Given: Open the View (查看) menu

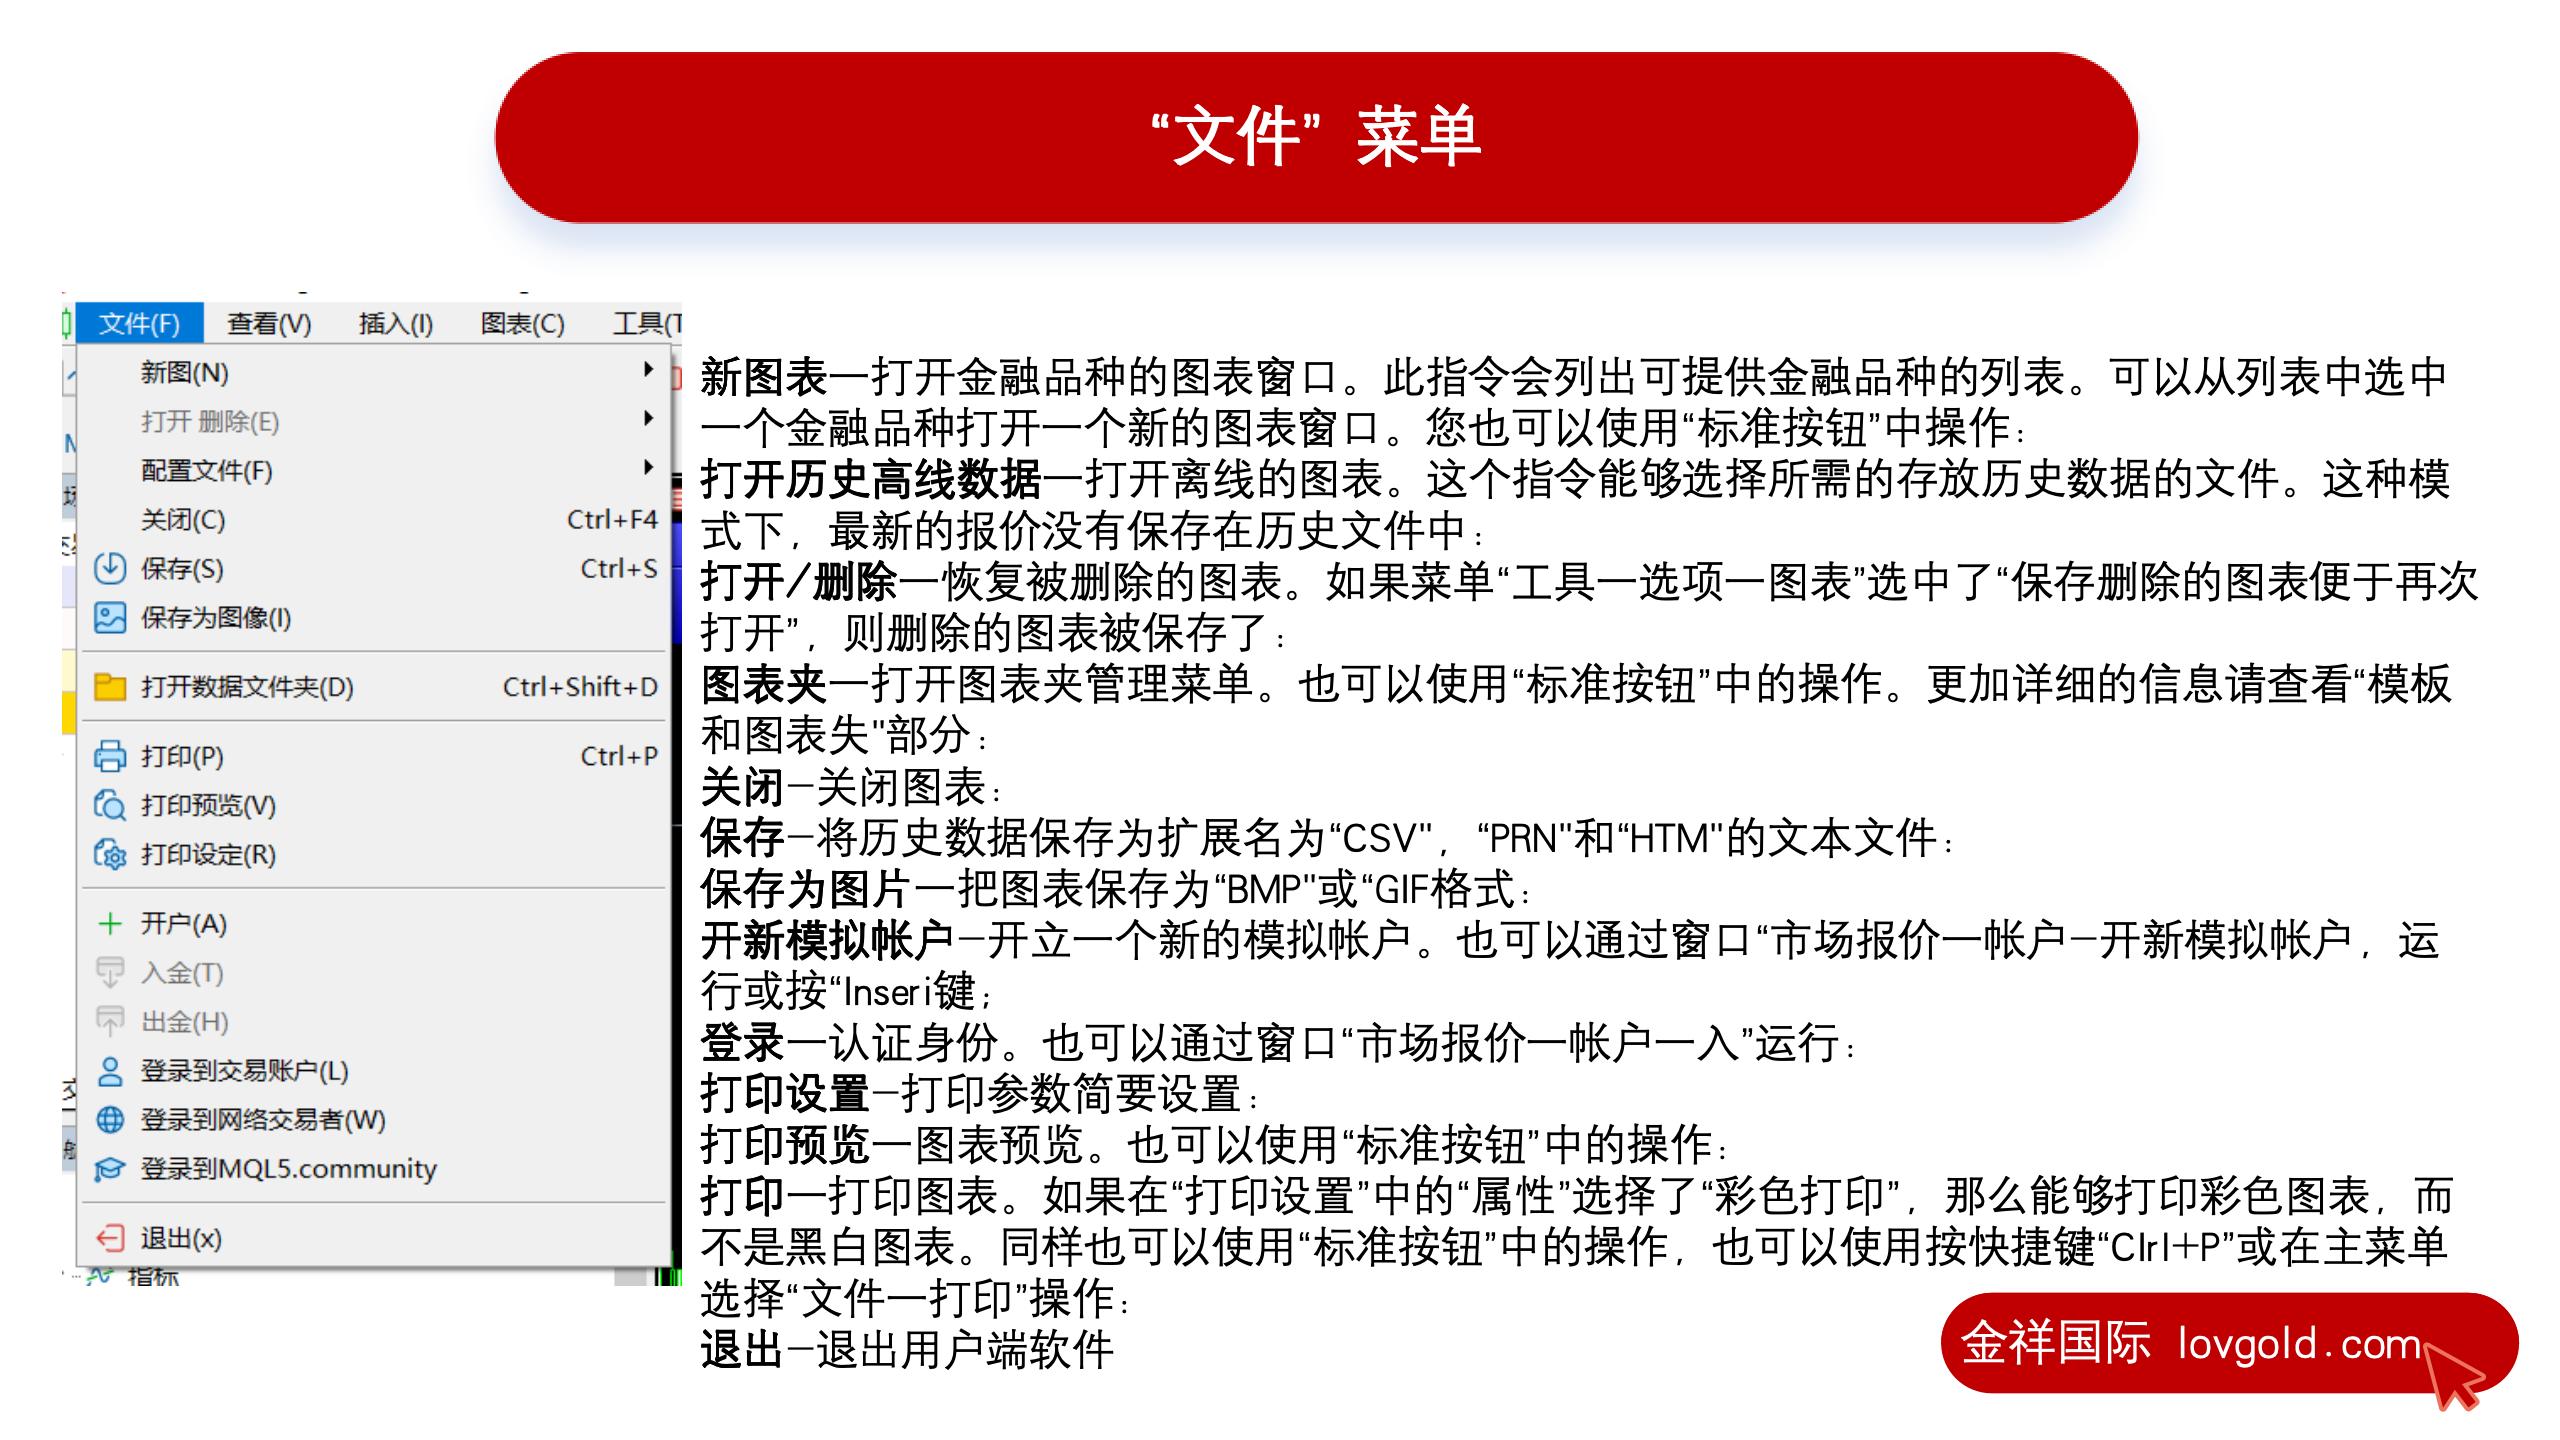Looking at the screenshot, I should coord(269,324).
